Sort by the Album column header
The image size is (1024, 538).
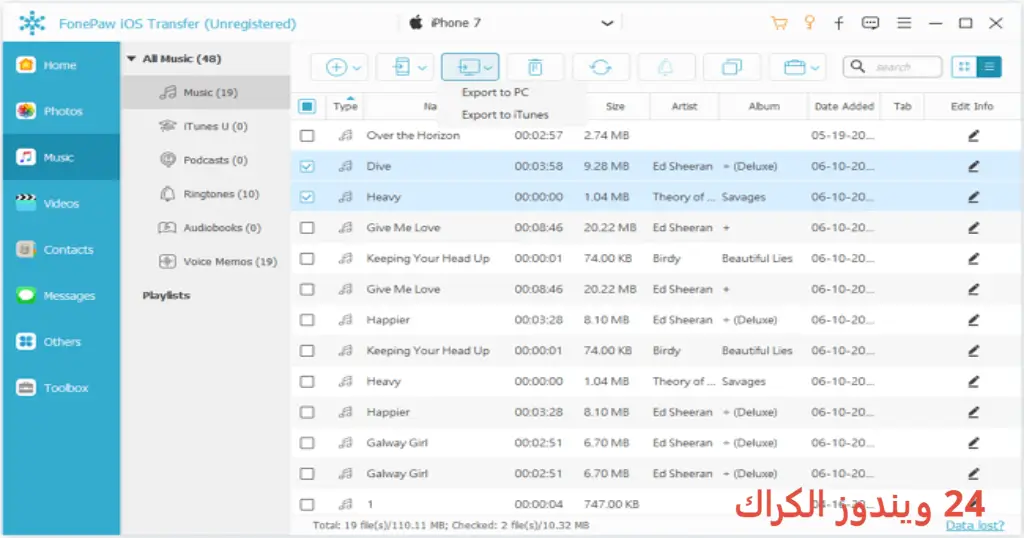[x=763, y=106]
